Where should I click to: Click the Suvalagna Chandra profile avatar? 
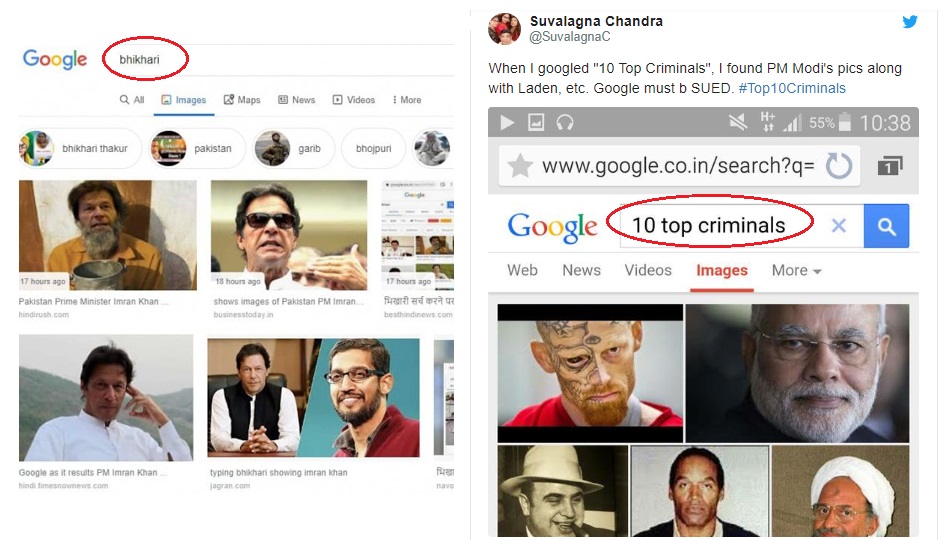[x=504, y=29]
